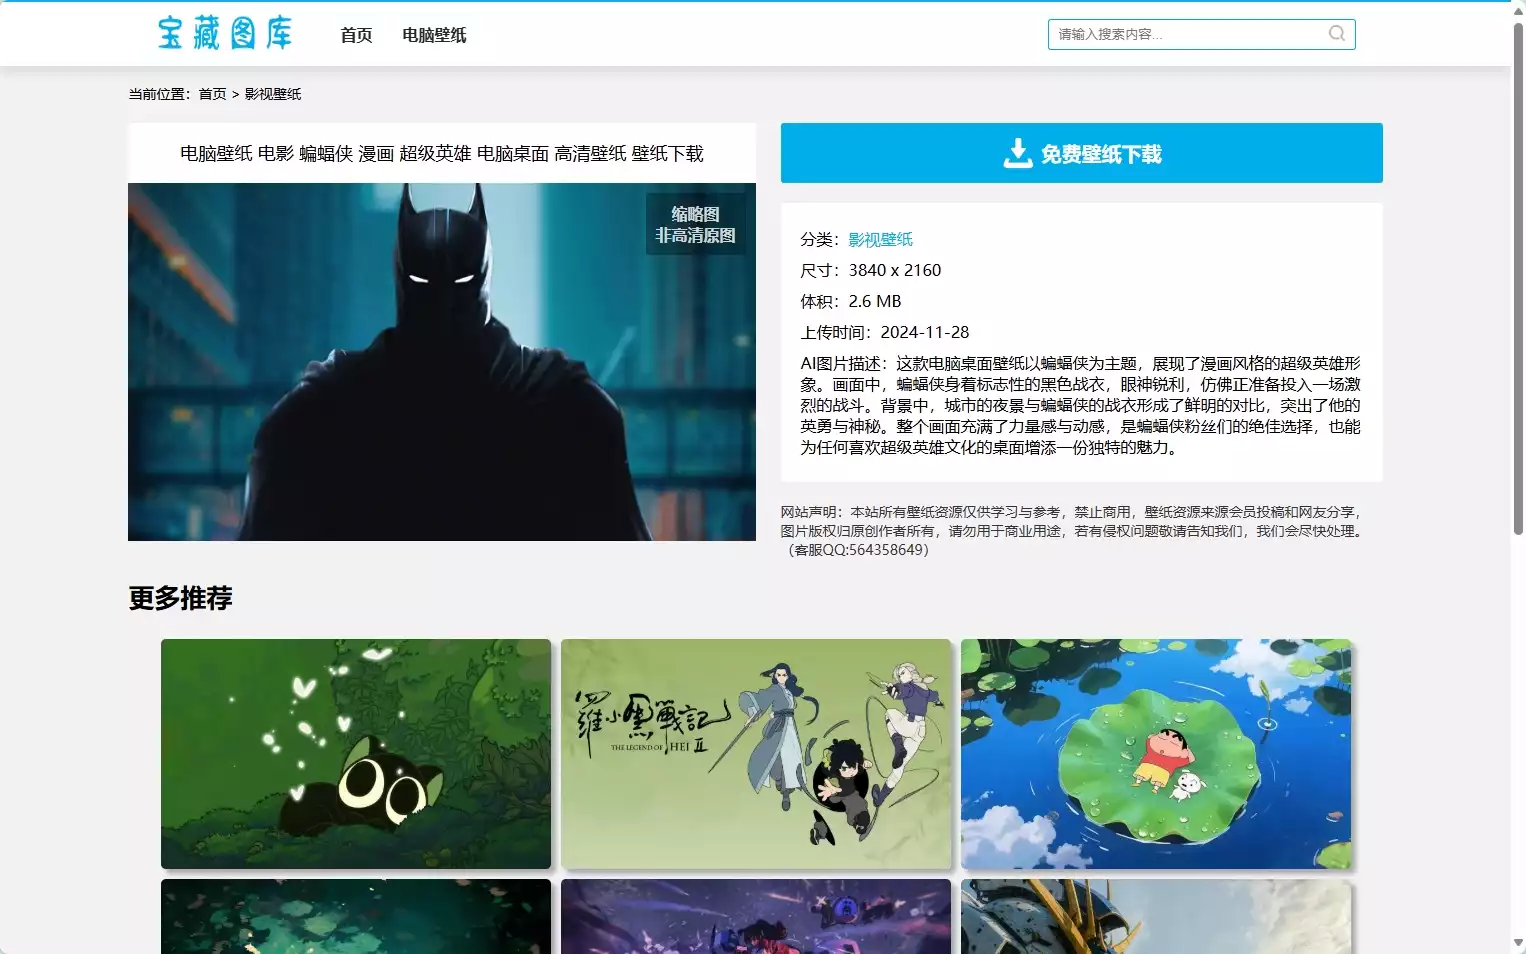Click the 当前位置 label
Image resolution: width=1526 pixels, height=954 pixels.
(159, 94)
